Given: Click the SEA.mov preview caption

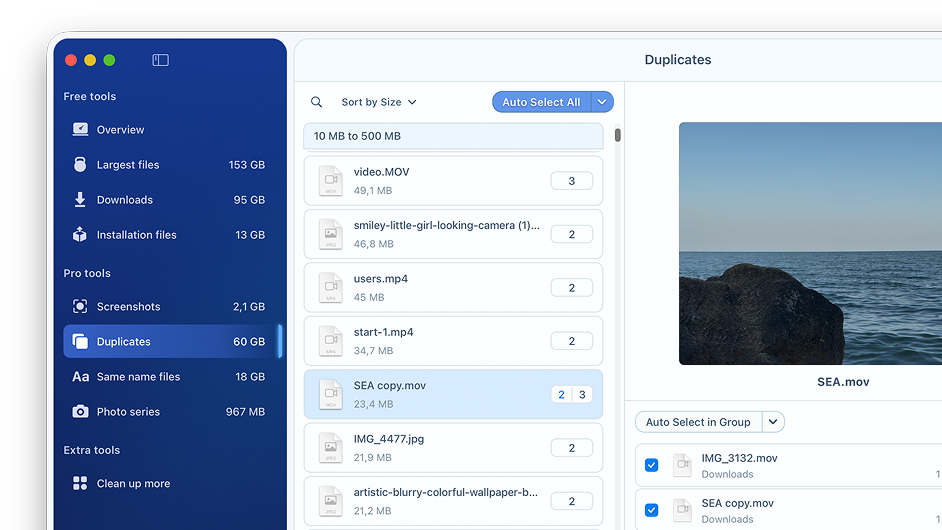Looking at the screenshot, I should [843, 382].
